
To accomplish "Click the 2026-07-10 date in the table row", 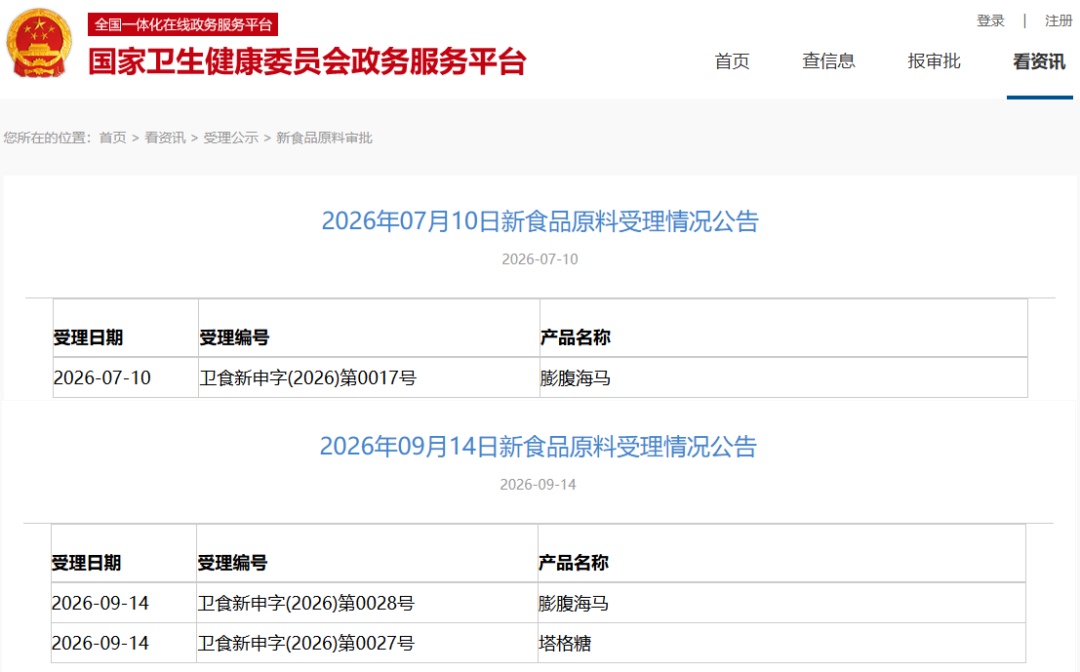I will (102, 378).
